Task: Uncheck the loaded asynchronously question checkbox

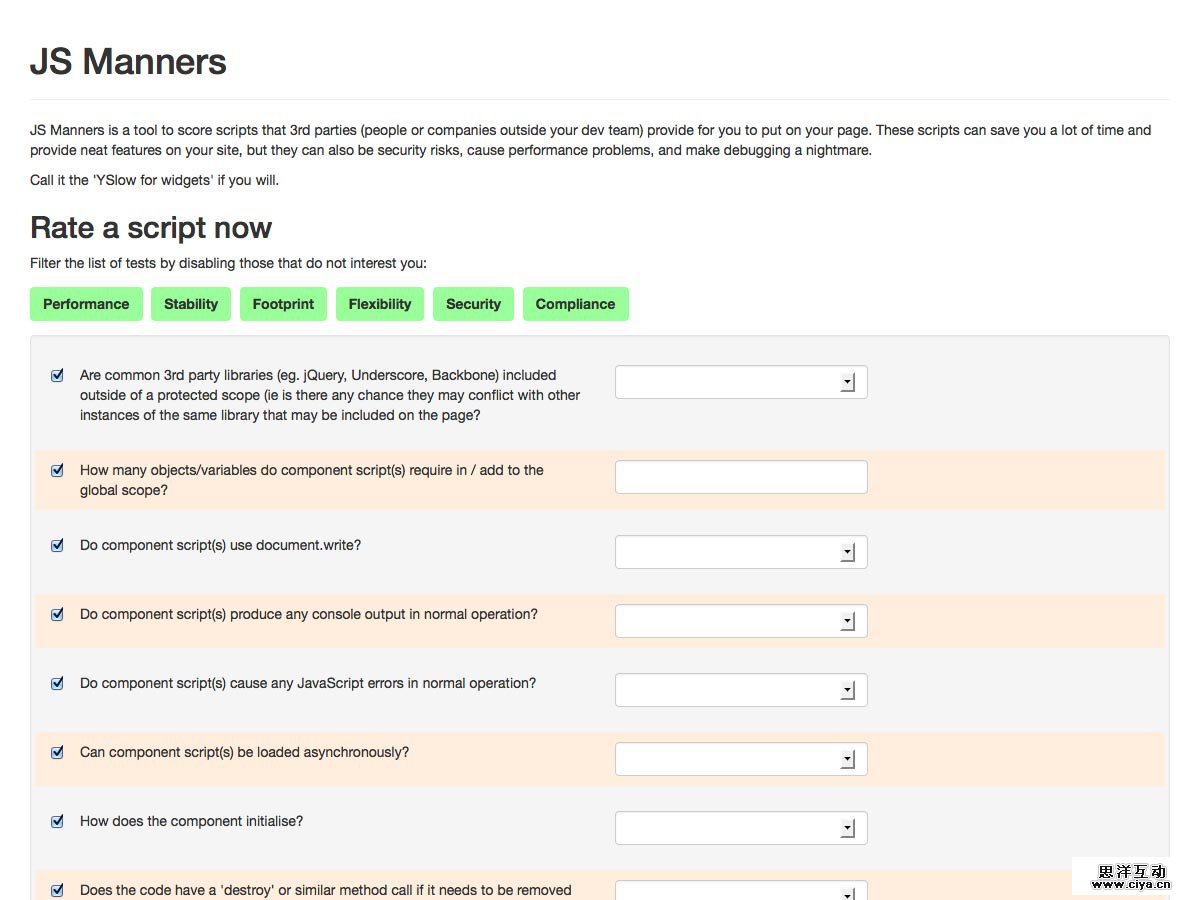Action: [57, 753]
